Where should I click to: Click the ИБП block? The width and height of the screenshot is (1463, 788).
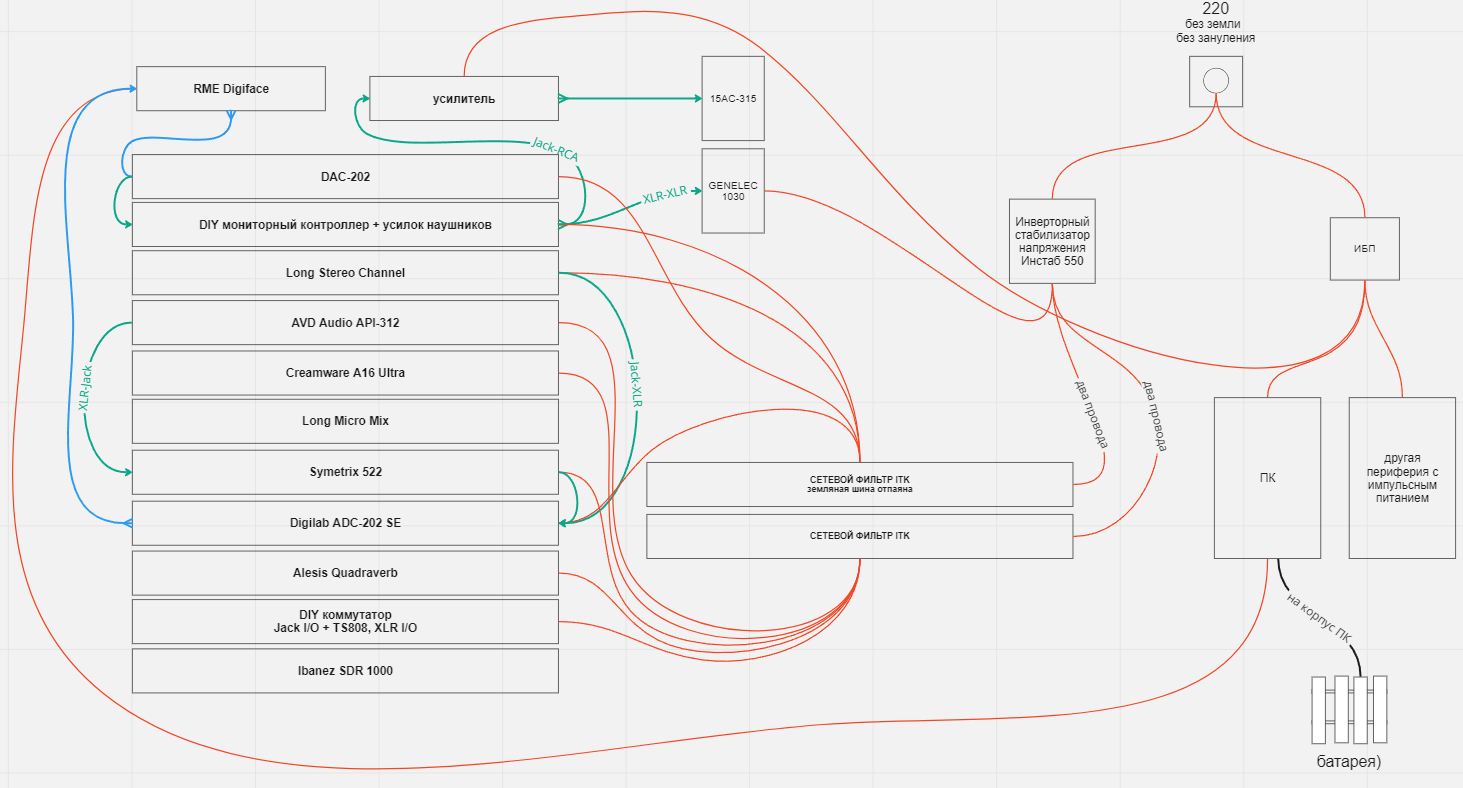pyautogui.click(x=1365, y=249)
